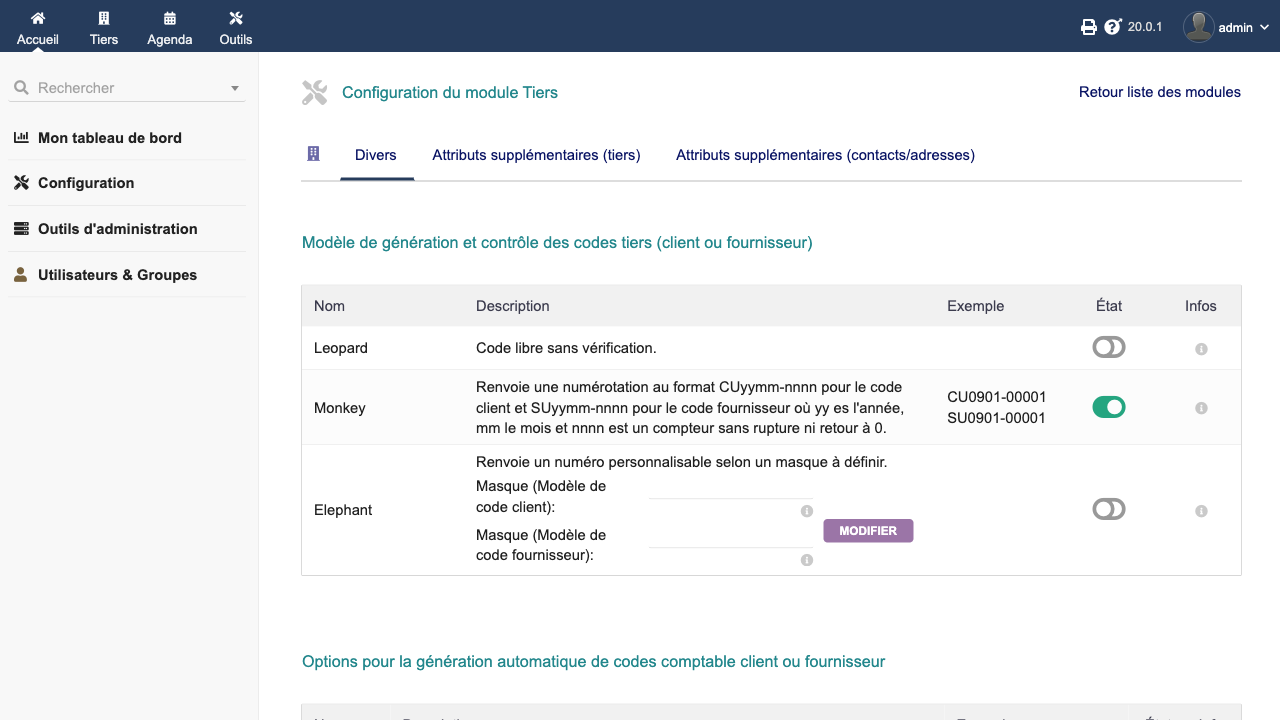Open the Tiers building icon menu
This screenshot has width=1280, height=720.
pos(104,18)
